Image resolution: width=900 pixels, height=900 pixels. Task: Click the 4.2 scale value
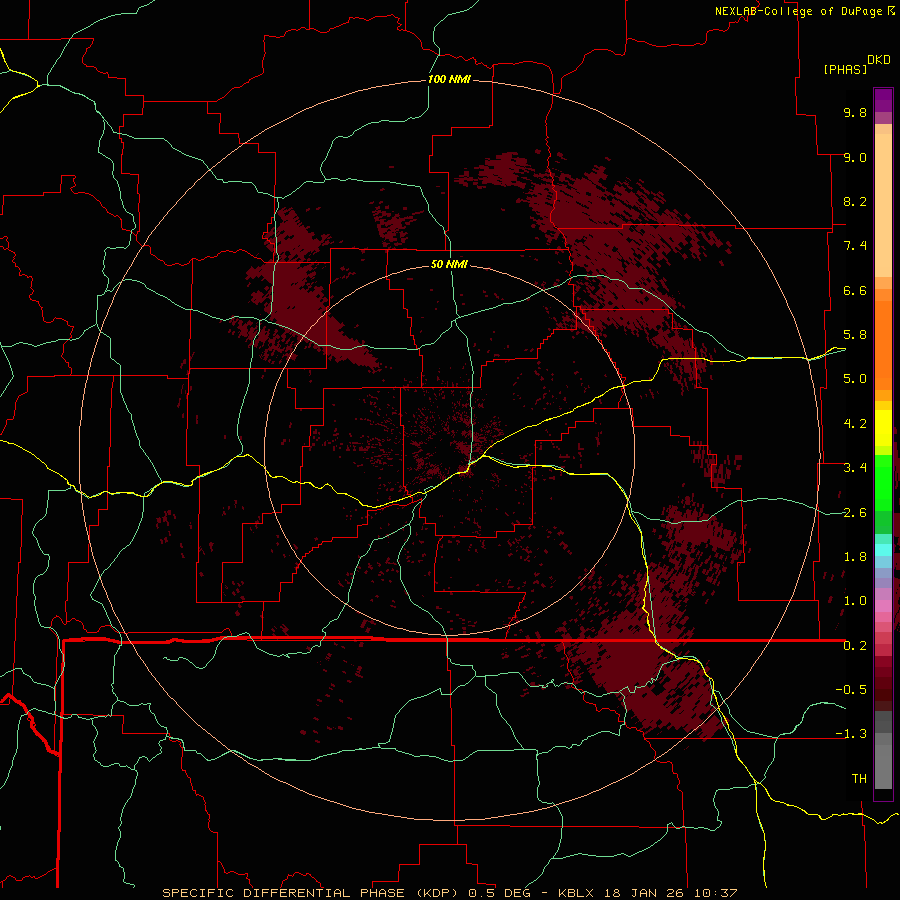pos(855,424)
